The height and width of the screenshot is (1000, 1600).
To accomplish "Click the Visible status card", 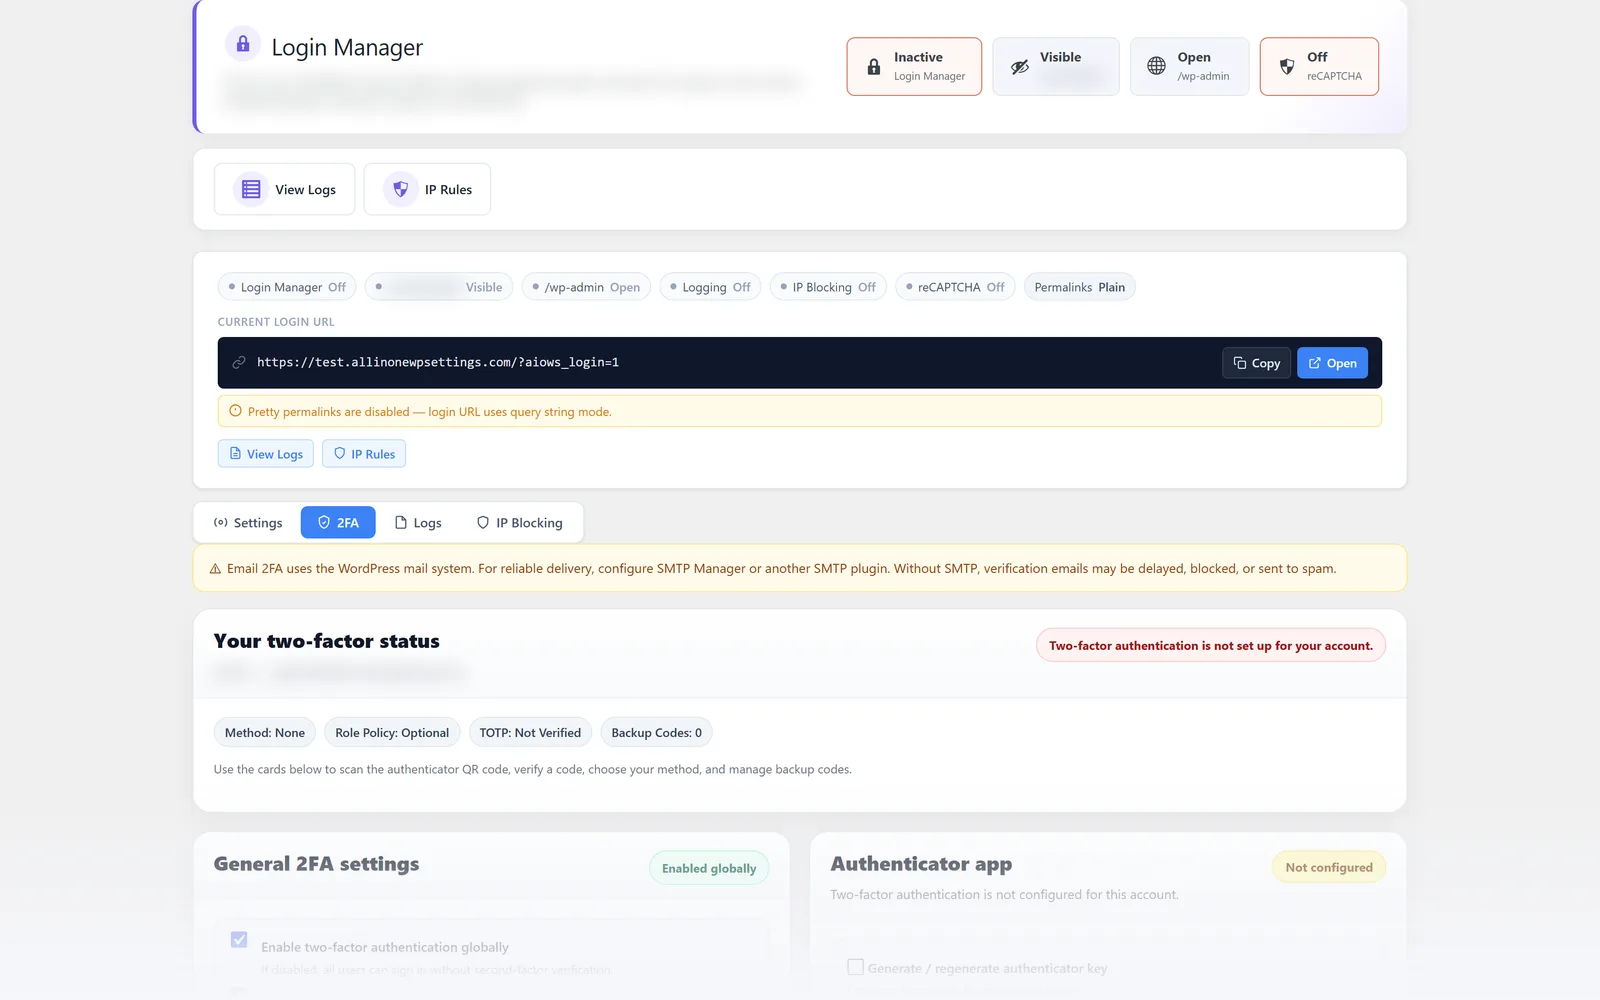I will [x=1056, y=67].
